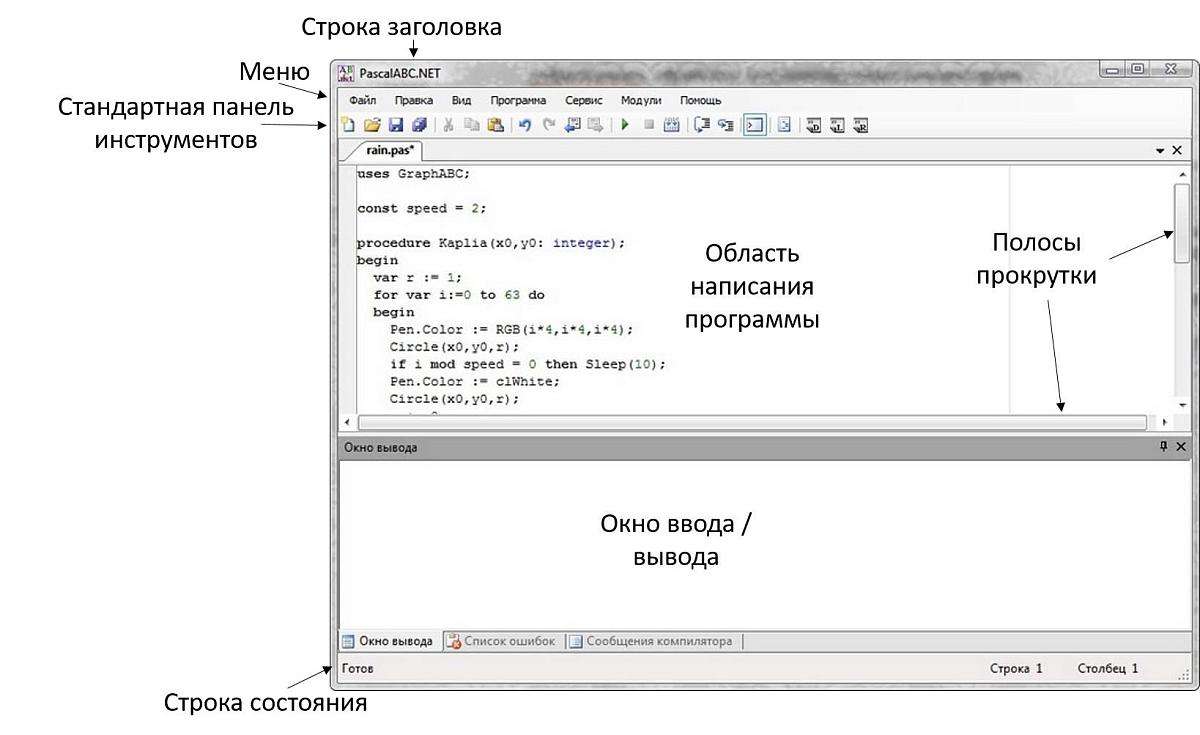Click the greyed-out Redo arrow icon
1200x735 pixels.
coord(549,125)
